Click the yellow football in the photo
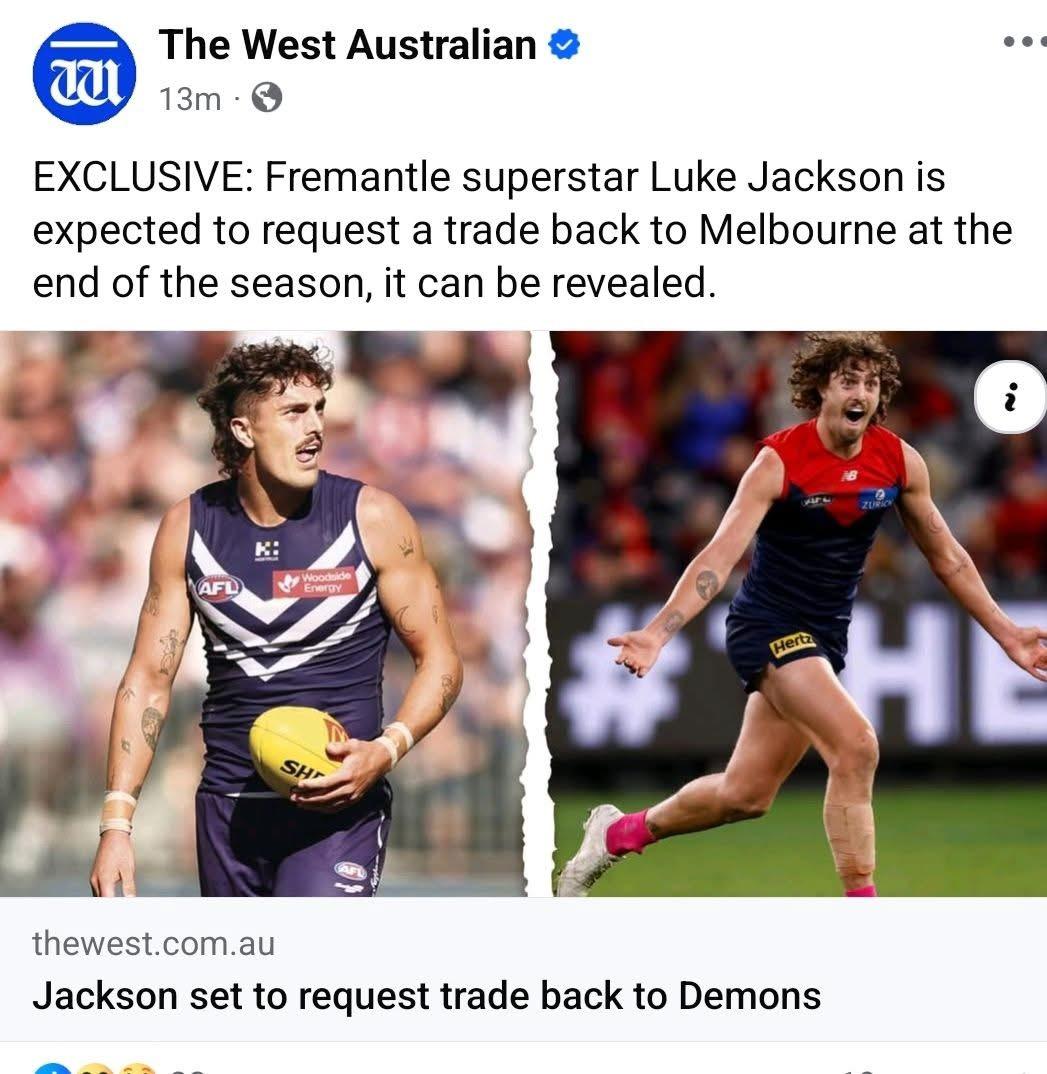This screenshot has width=1047, height=1074. click(296, 751)
